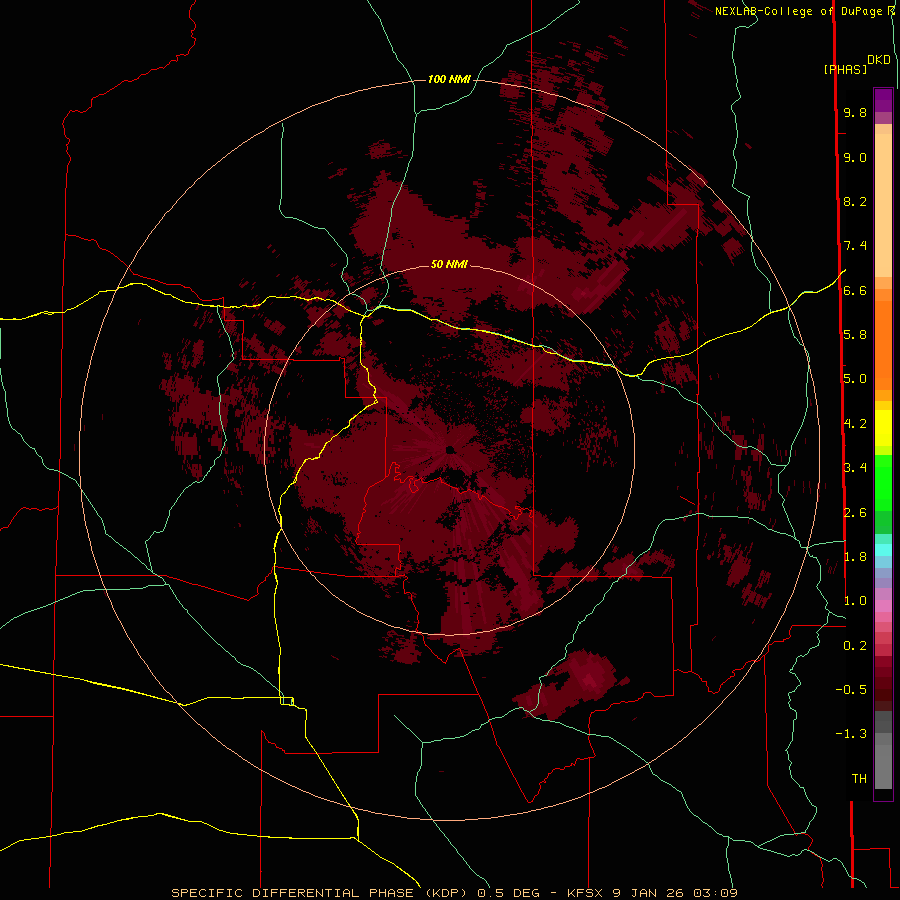Click the 4.2 value on the color scale
The height and width of the screenshot is (900, 900).
click(855, 424)
